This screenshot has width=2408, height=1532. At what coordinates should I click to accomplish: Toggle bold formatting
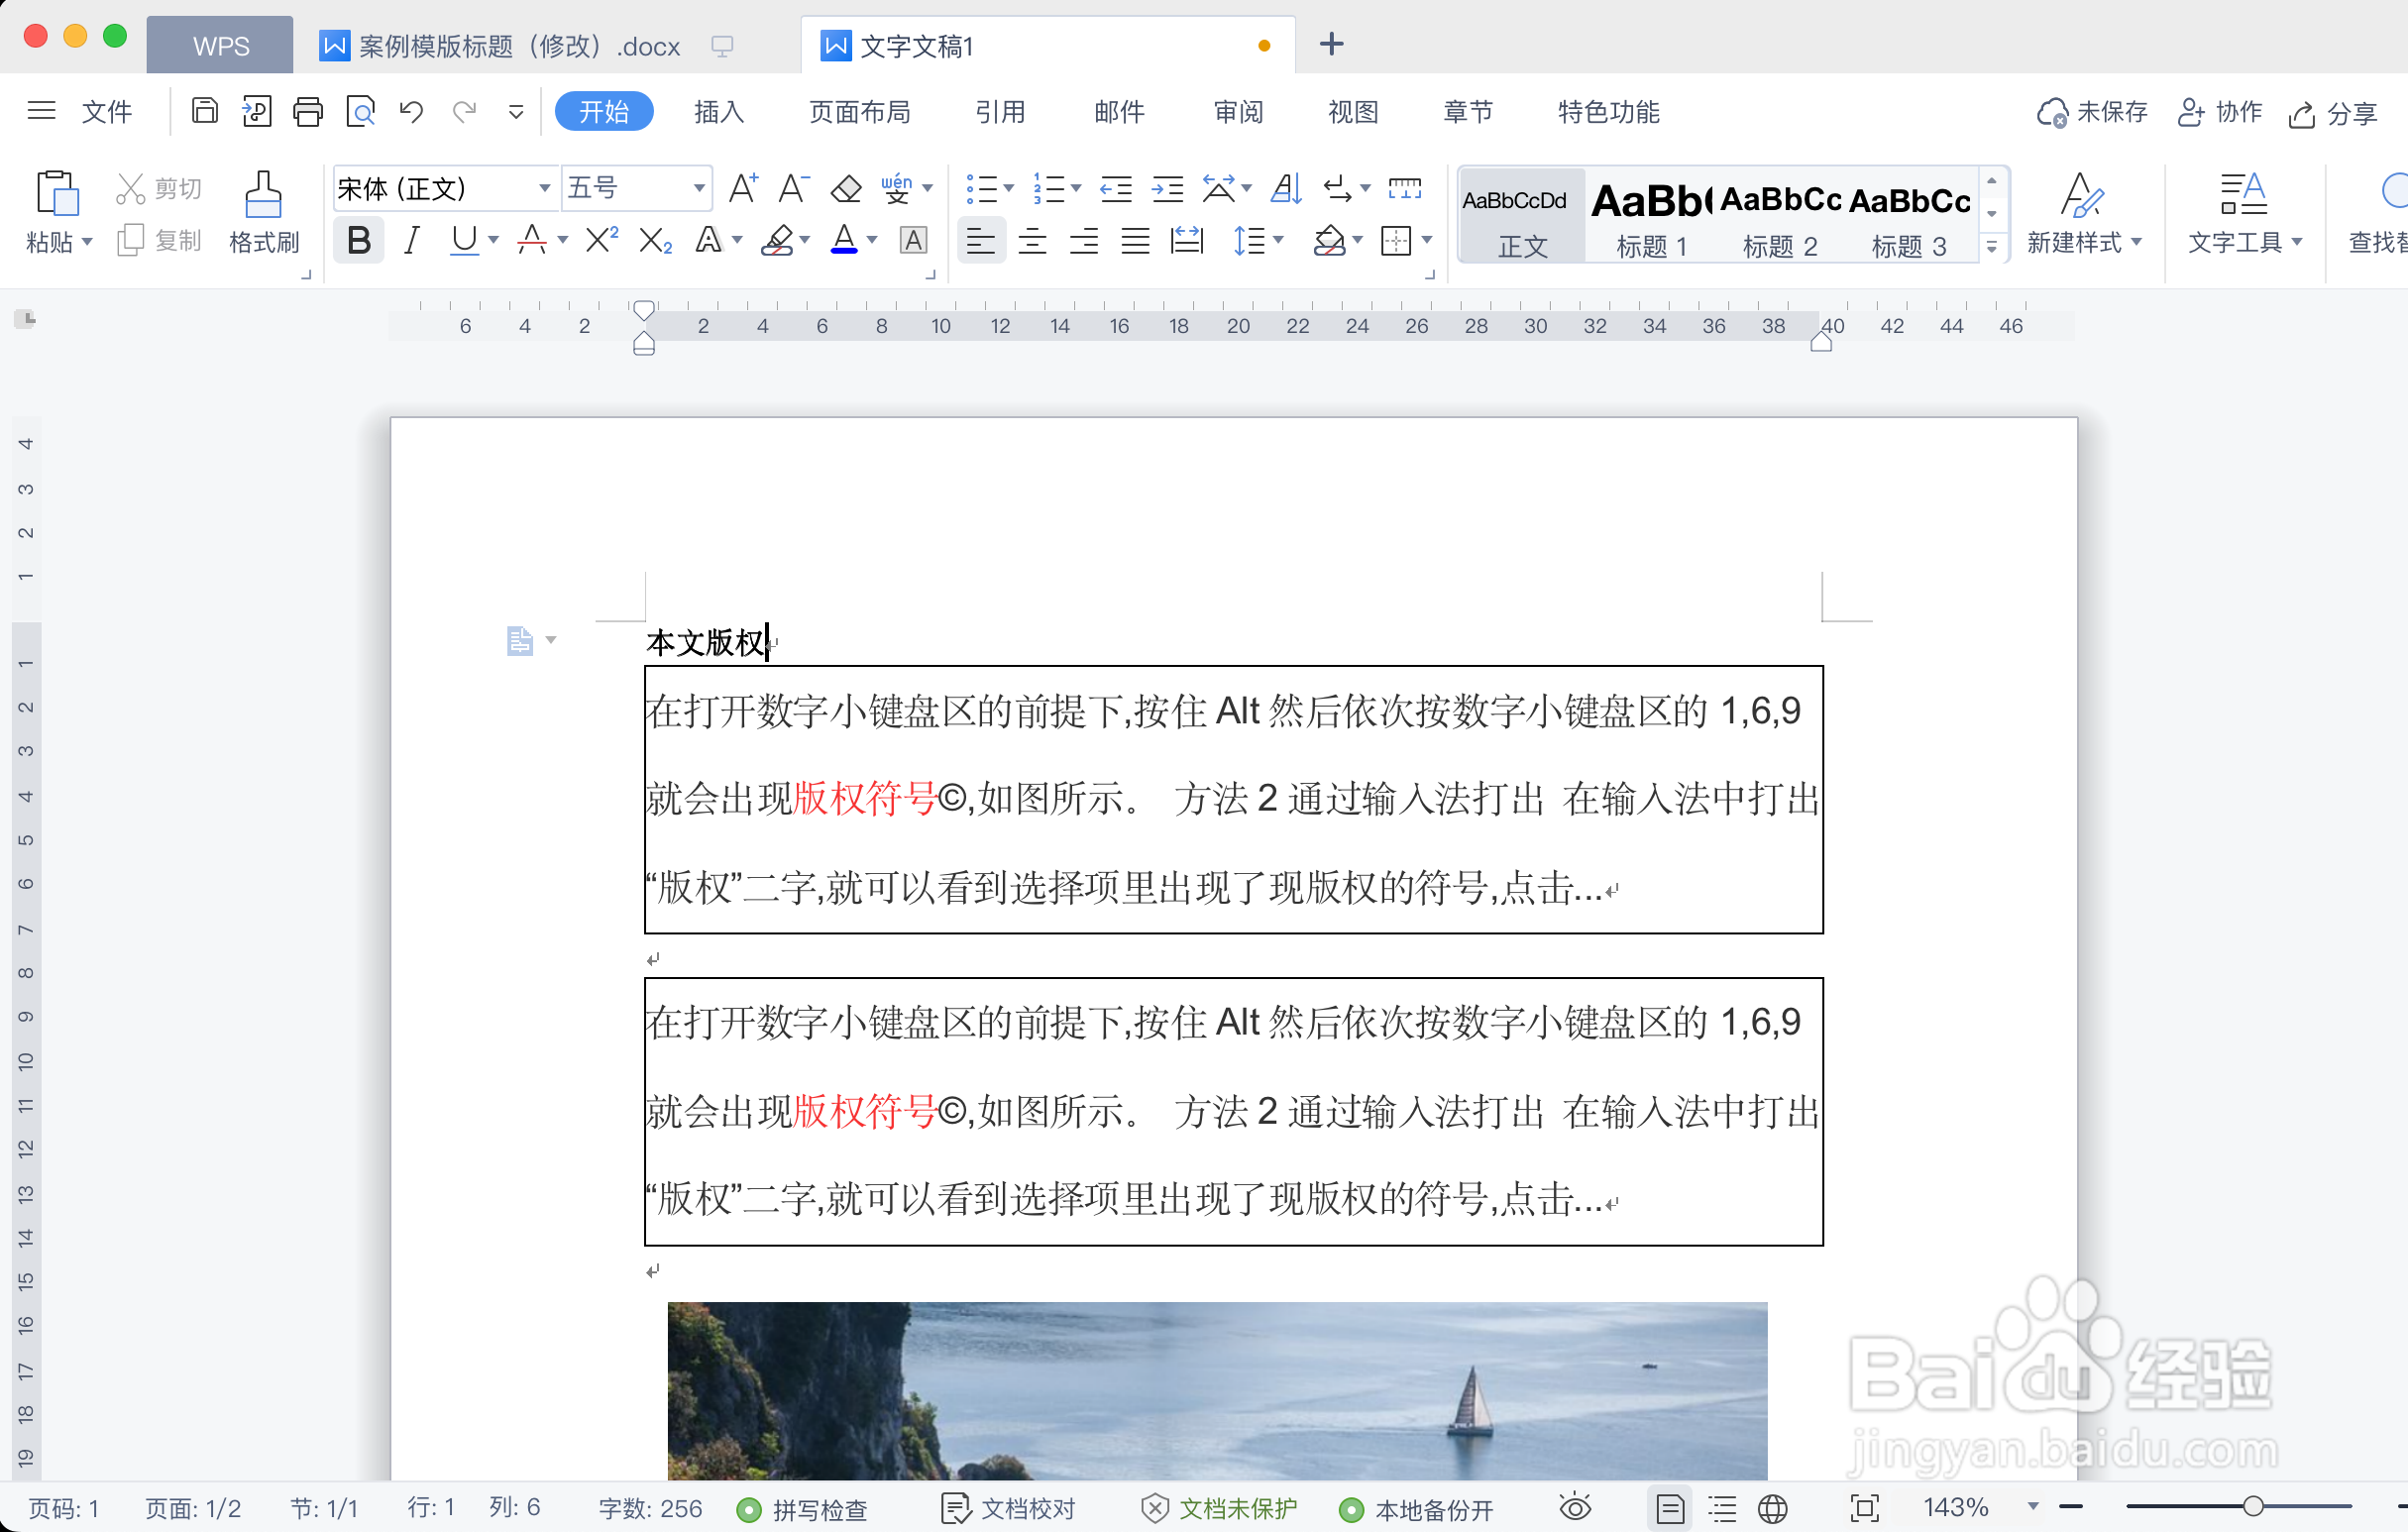coord(358,239)
